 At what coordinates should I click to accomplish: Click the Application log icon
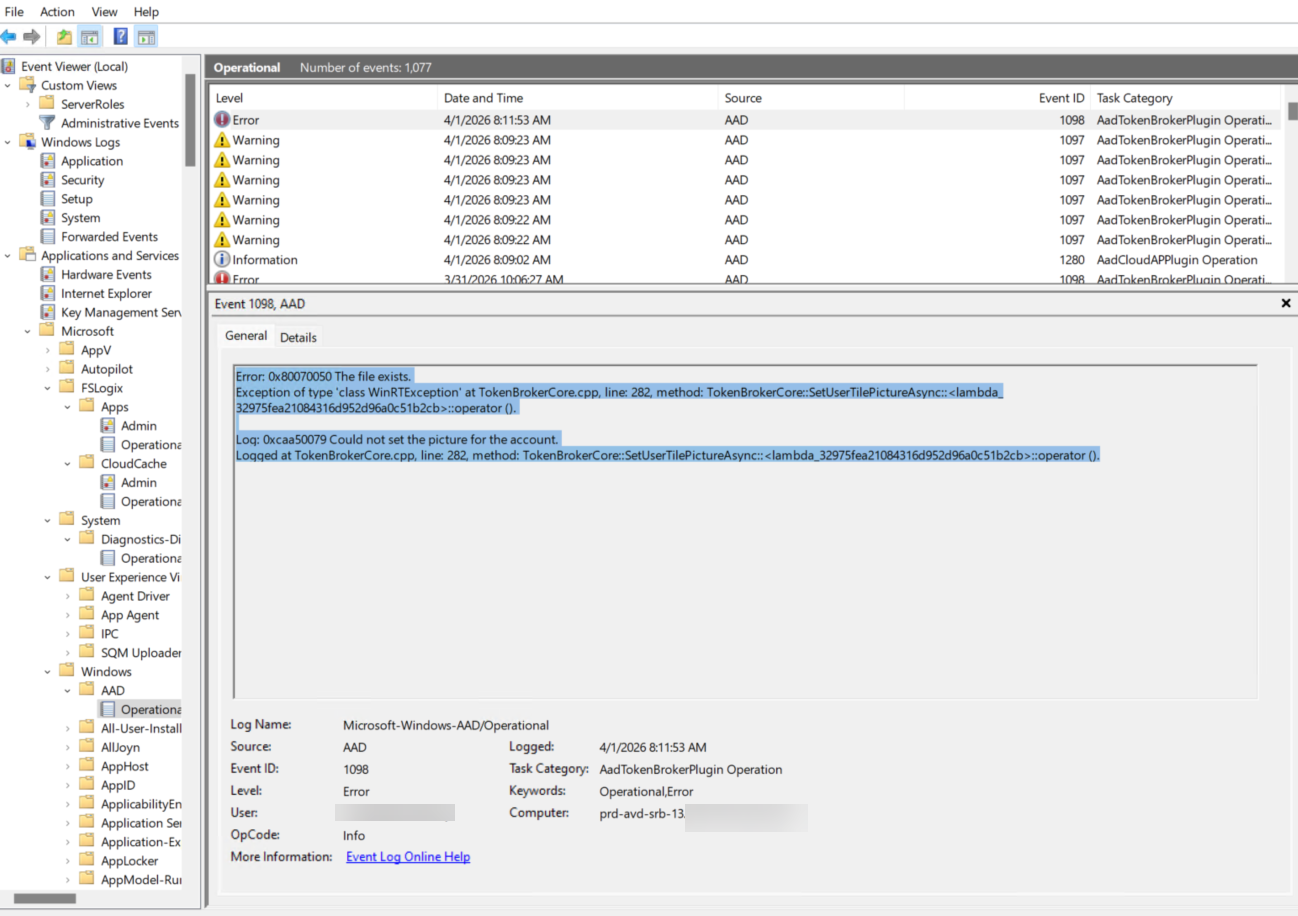47,161
